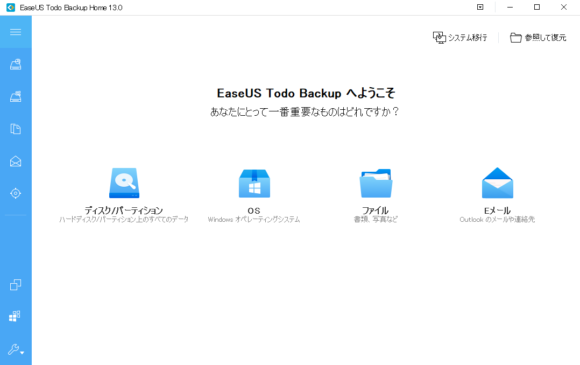Image resolution: width=580 pixels, height=365 pixels.
Task: Open the clone tool in sidebar
Action: (16, 284)
